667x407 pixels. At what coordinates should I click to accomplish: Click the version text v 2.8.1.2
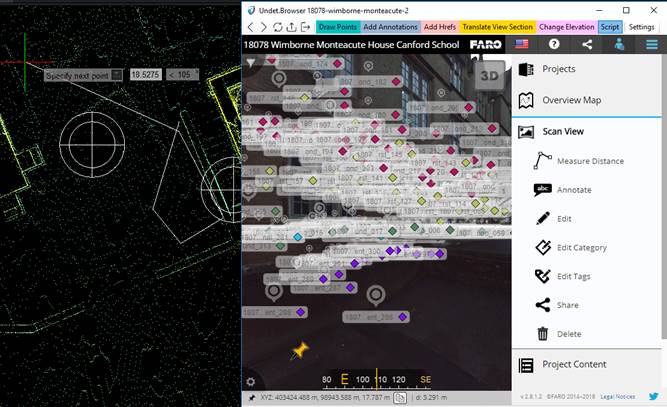[x=531, y=397]
